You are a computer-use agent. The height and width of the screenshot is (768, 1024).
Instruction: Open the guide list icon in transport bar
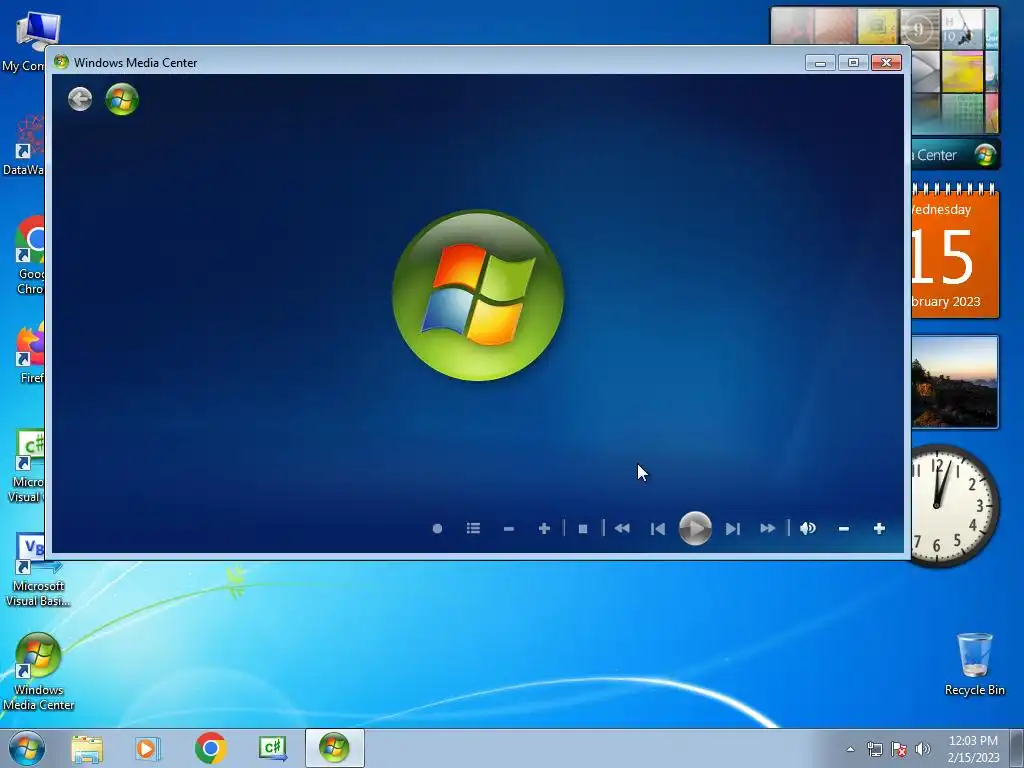473,528
